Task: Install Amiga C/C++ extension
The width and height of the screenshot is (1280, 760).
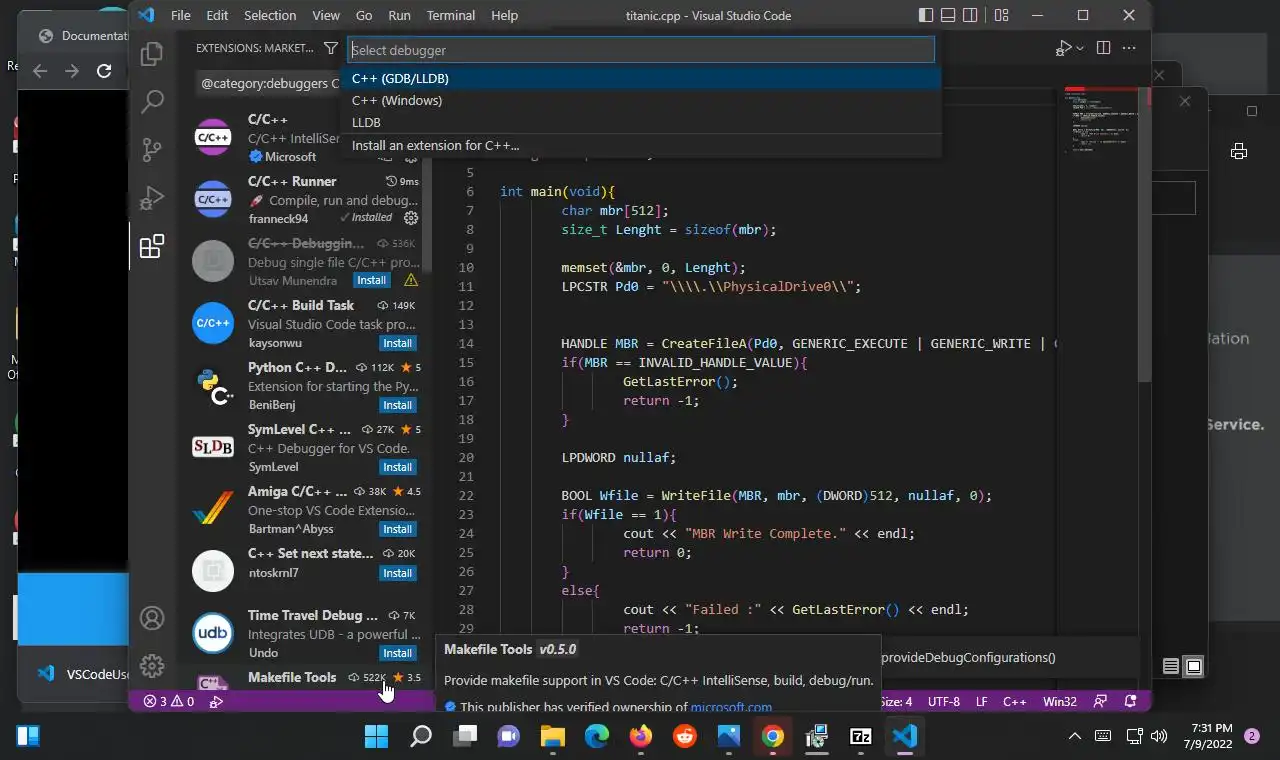Action: pyautogui.click(x=398, y=529)
